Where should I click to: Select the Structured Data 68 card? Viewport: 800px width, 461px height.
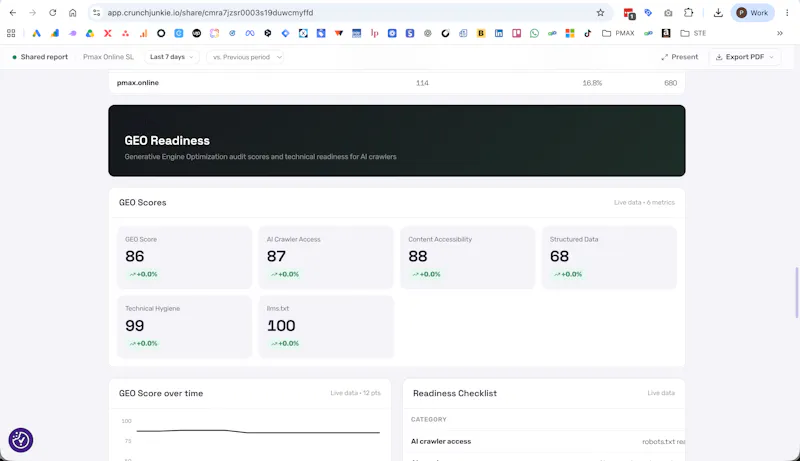pos(609,258)
